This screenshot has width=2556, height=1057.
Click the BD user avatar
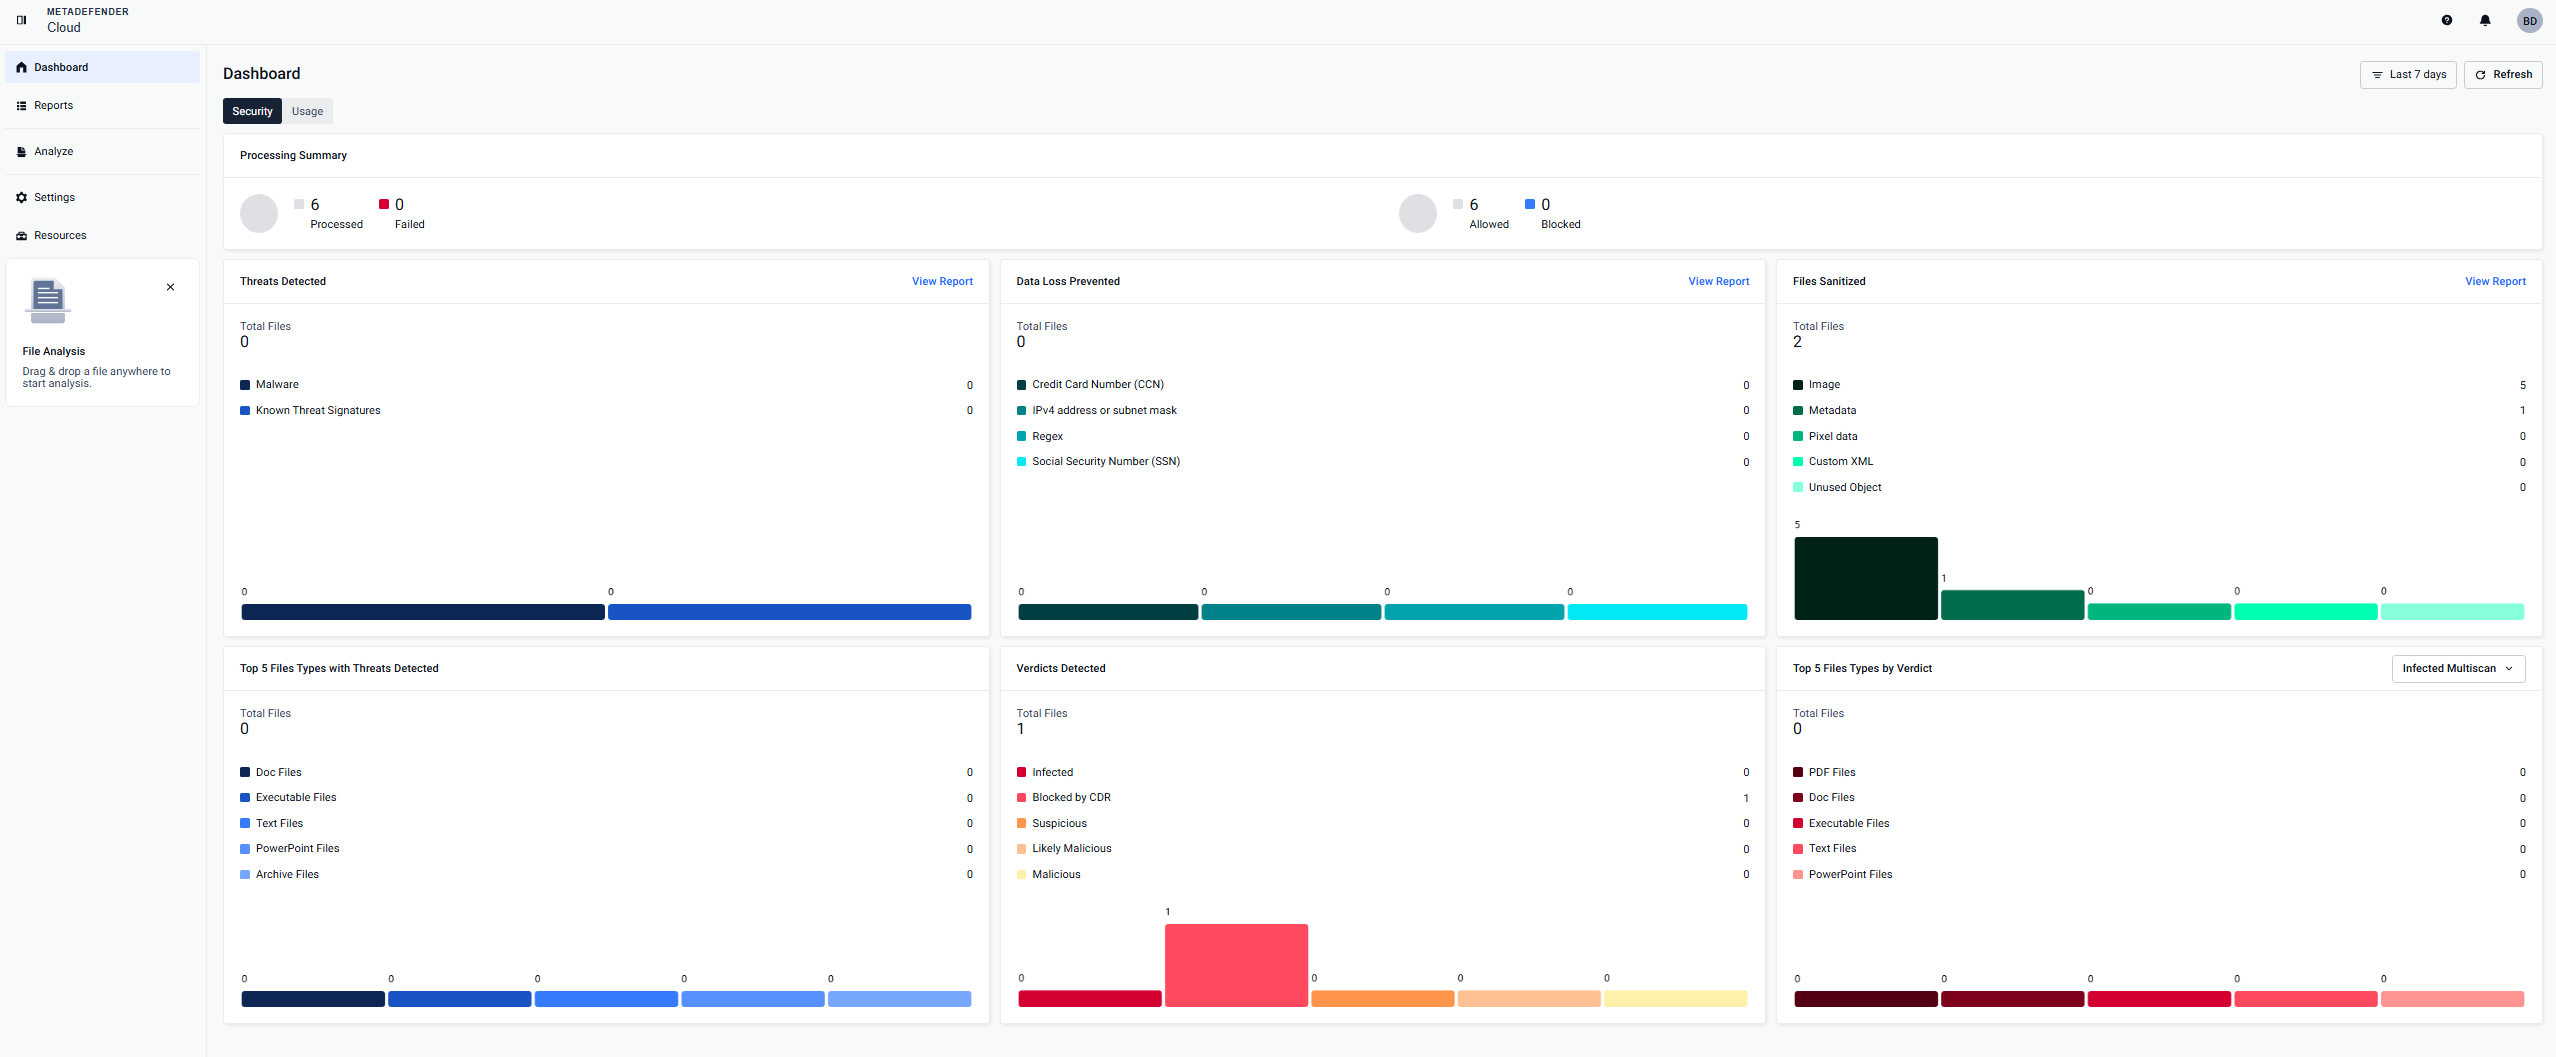pyautogui.click(x=2528, y=21)
